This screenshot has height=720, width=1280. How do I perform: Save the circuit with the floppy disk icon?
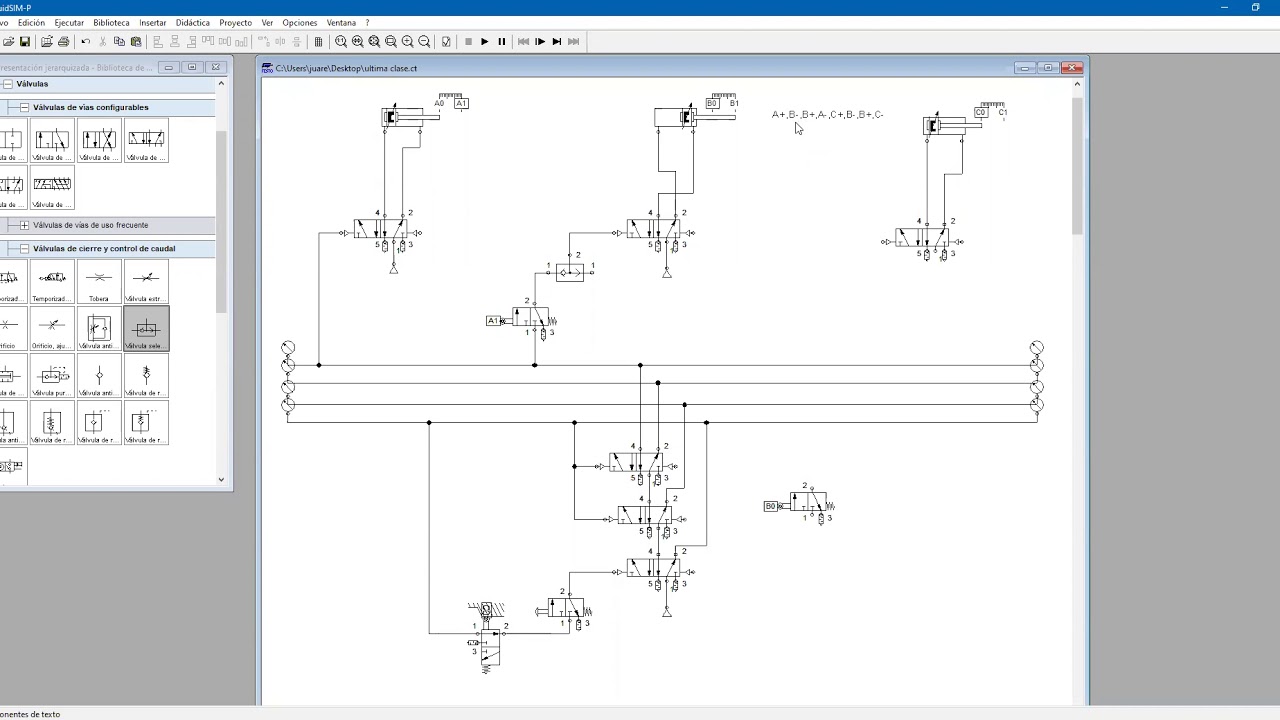click(25, 41)
